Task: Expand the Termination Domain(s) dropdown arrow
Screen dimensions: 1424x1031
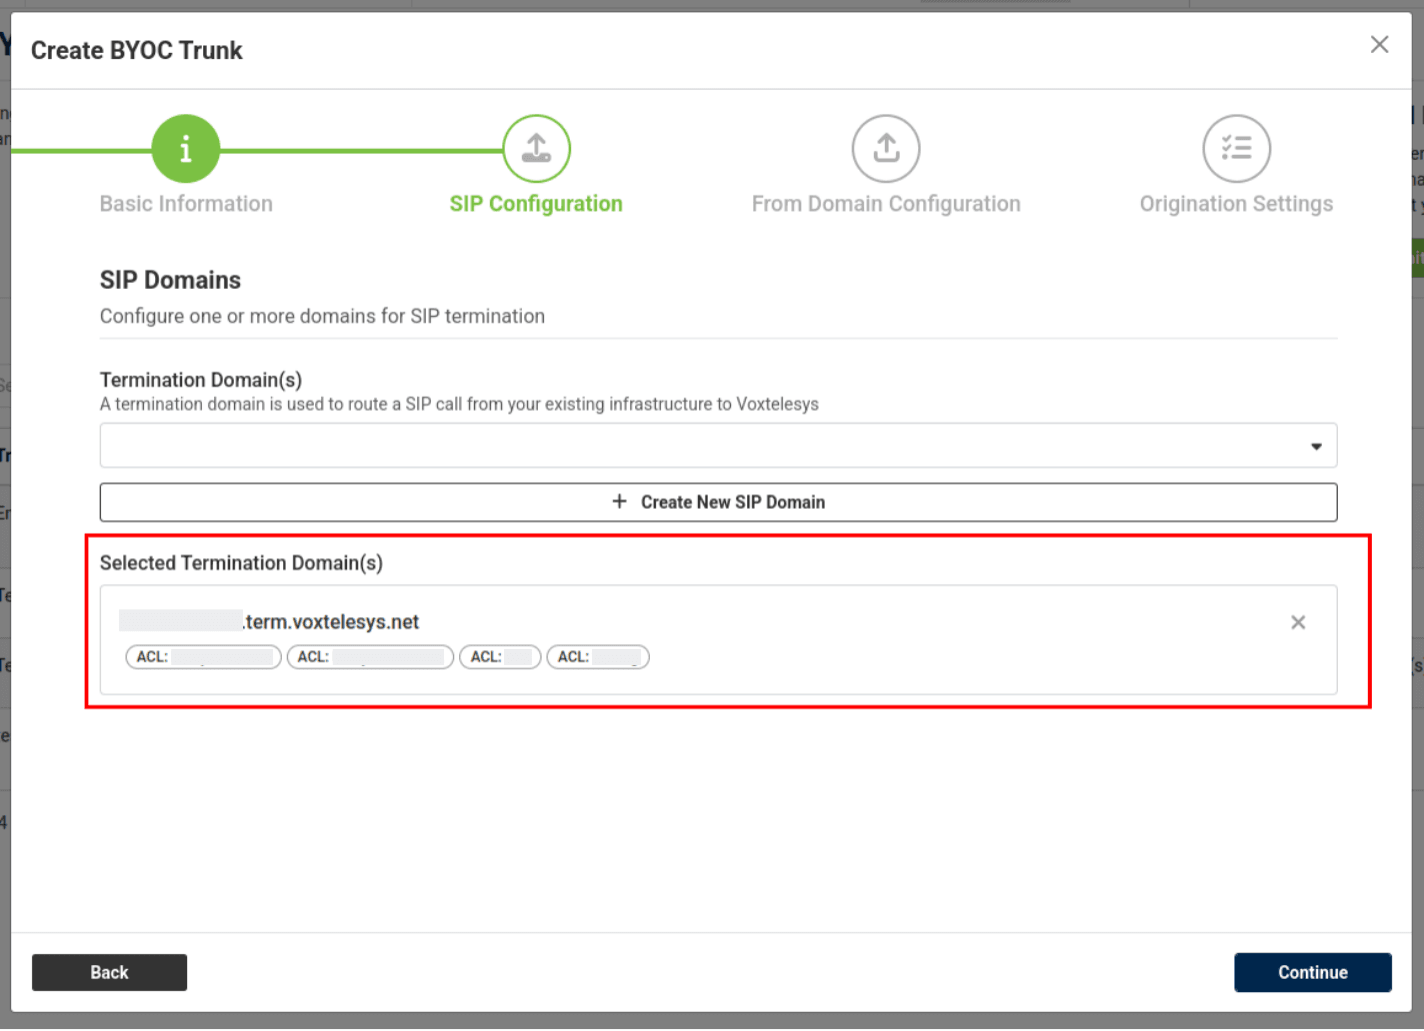Action: point(1316,446)
